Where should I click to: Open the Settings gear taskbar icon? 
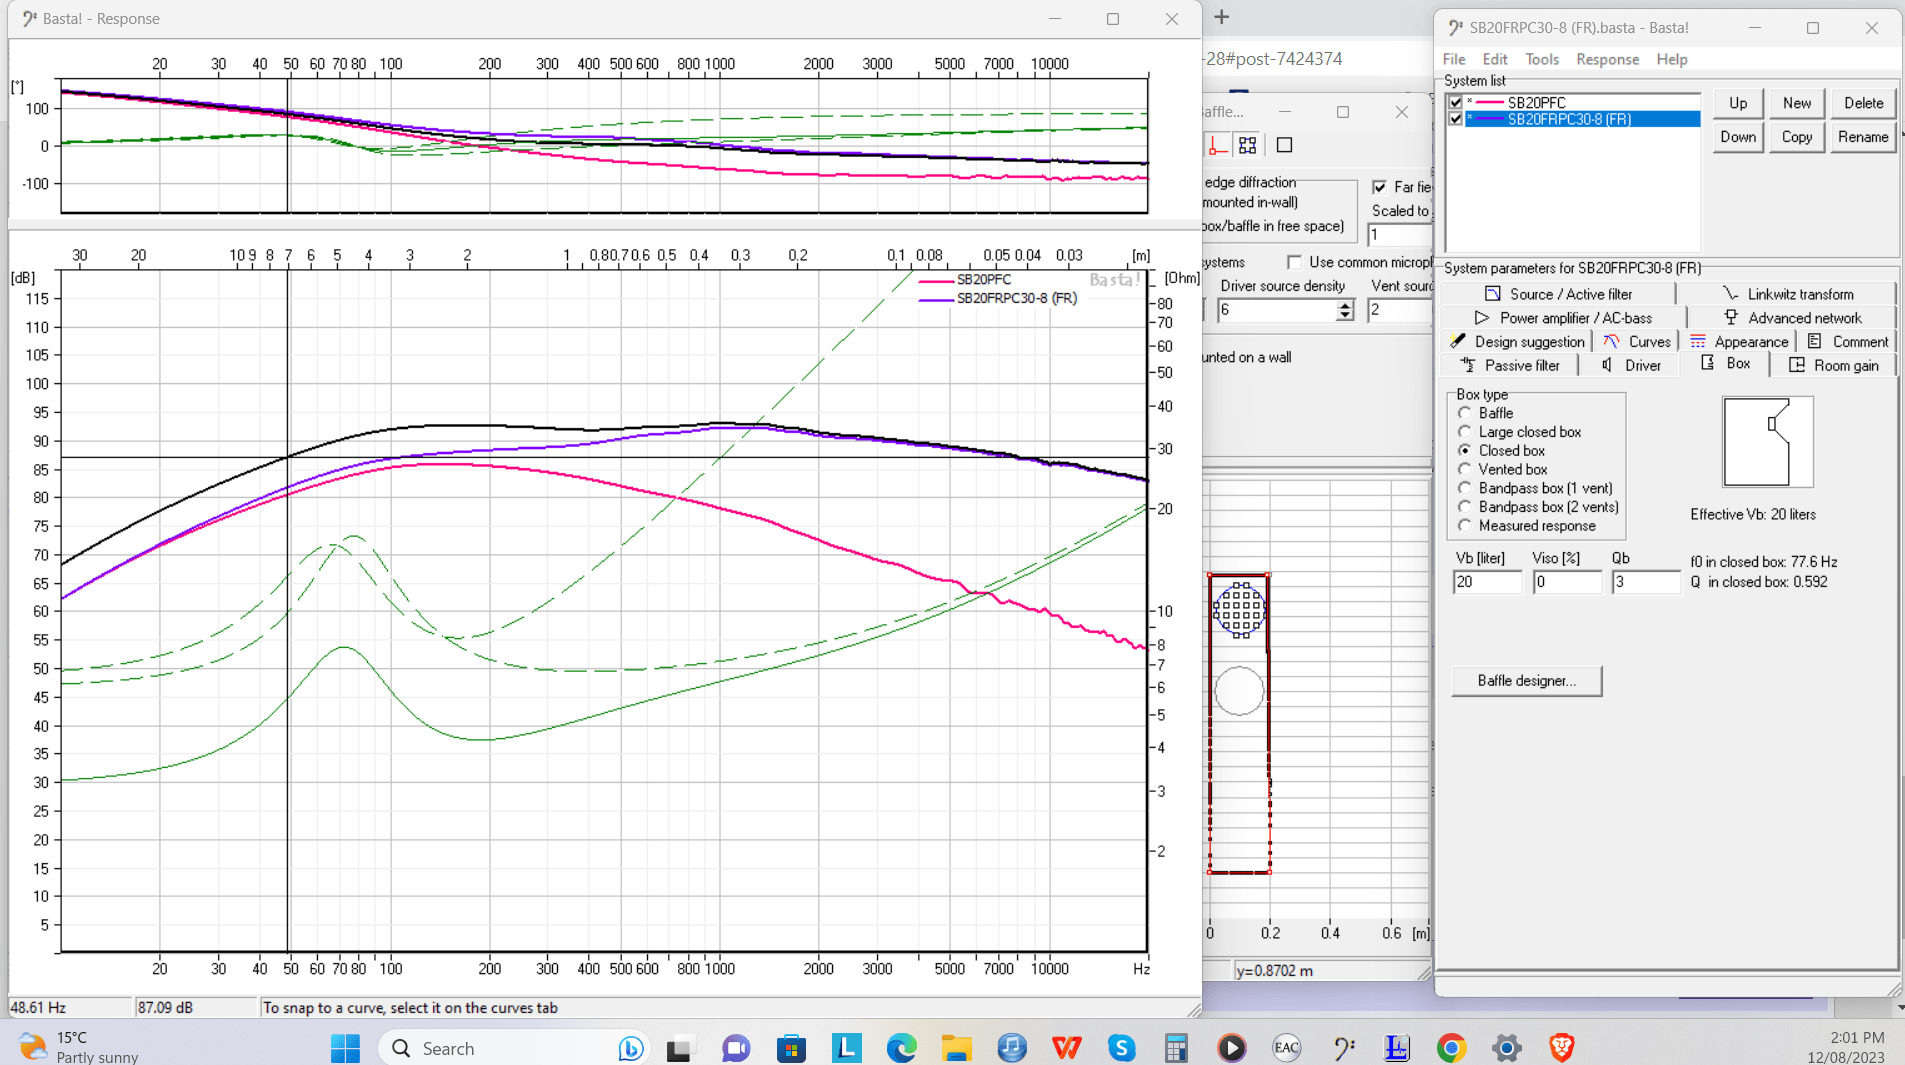tap(1506, 1048)
